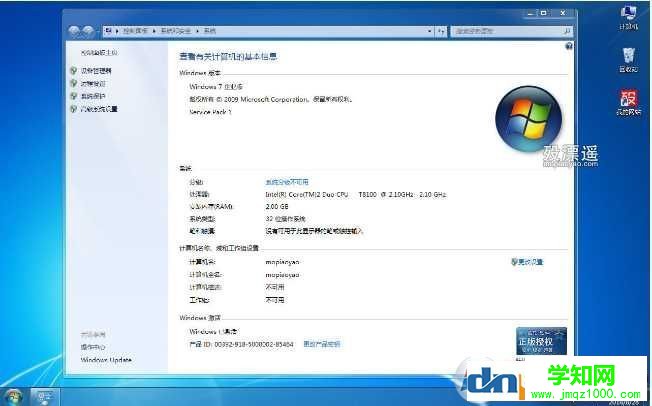This screenshot has height=406, width=652.
Task: Open help via the blue question mark icon
Action: tap(569, 46)
